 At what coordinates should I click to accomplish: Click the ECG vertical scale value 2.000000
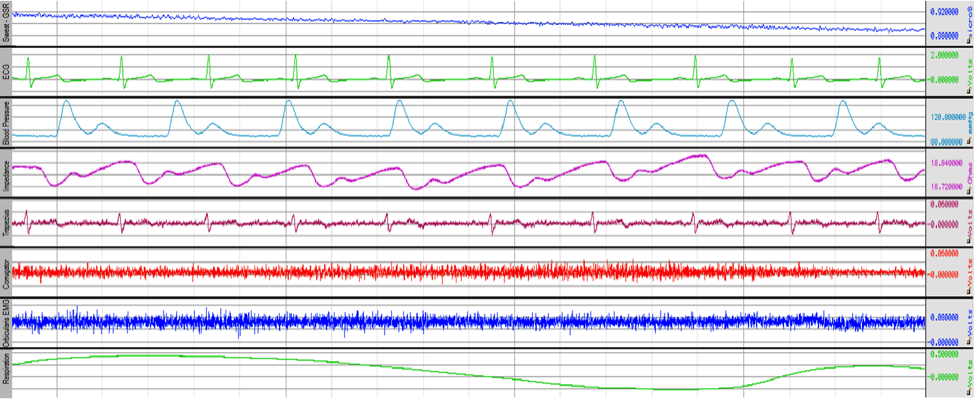[x=943, y=56]
